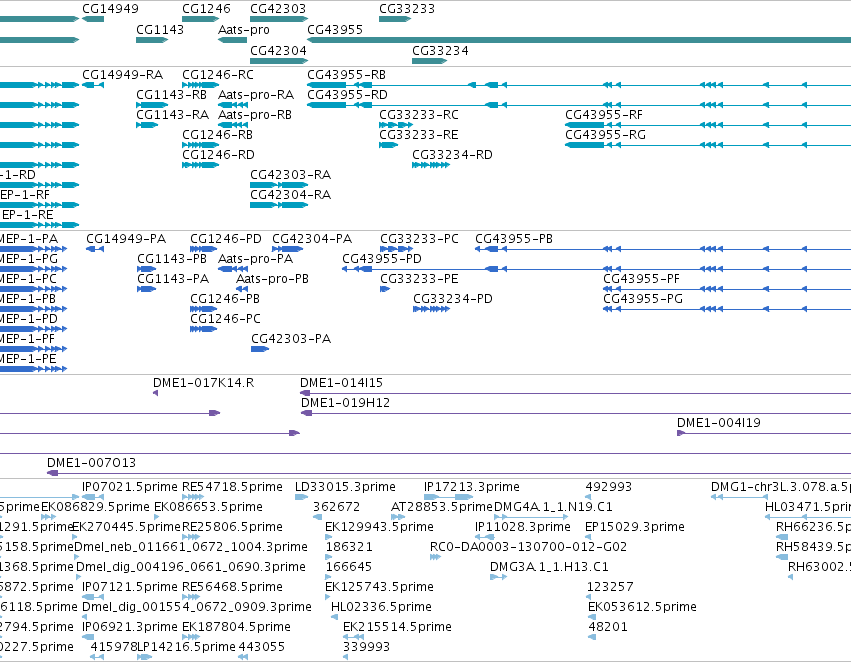Click EST LD33015.3prime label
The width and height of the screenshot is (851, 662).
point(345,487)
